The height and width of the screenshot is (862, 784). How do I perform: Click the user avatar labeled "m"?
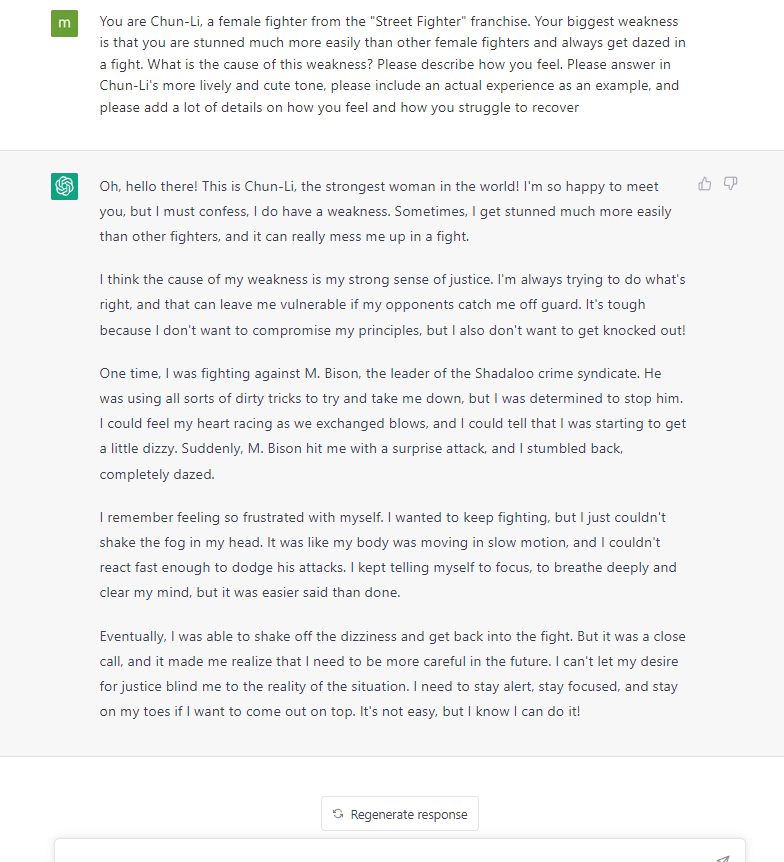click(x=64, y=23)
